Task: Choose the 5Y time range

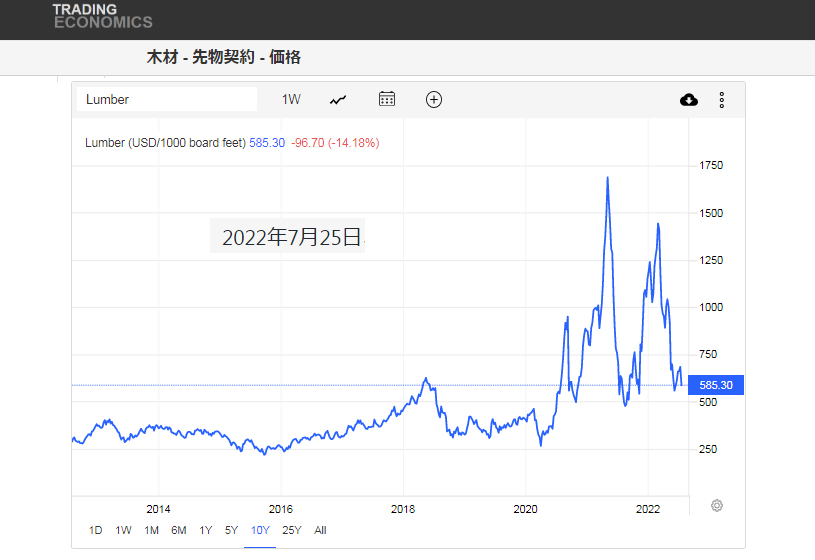Action: [231, 530]
